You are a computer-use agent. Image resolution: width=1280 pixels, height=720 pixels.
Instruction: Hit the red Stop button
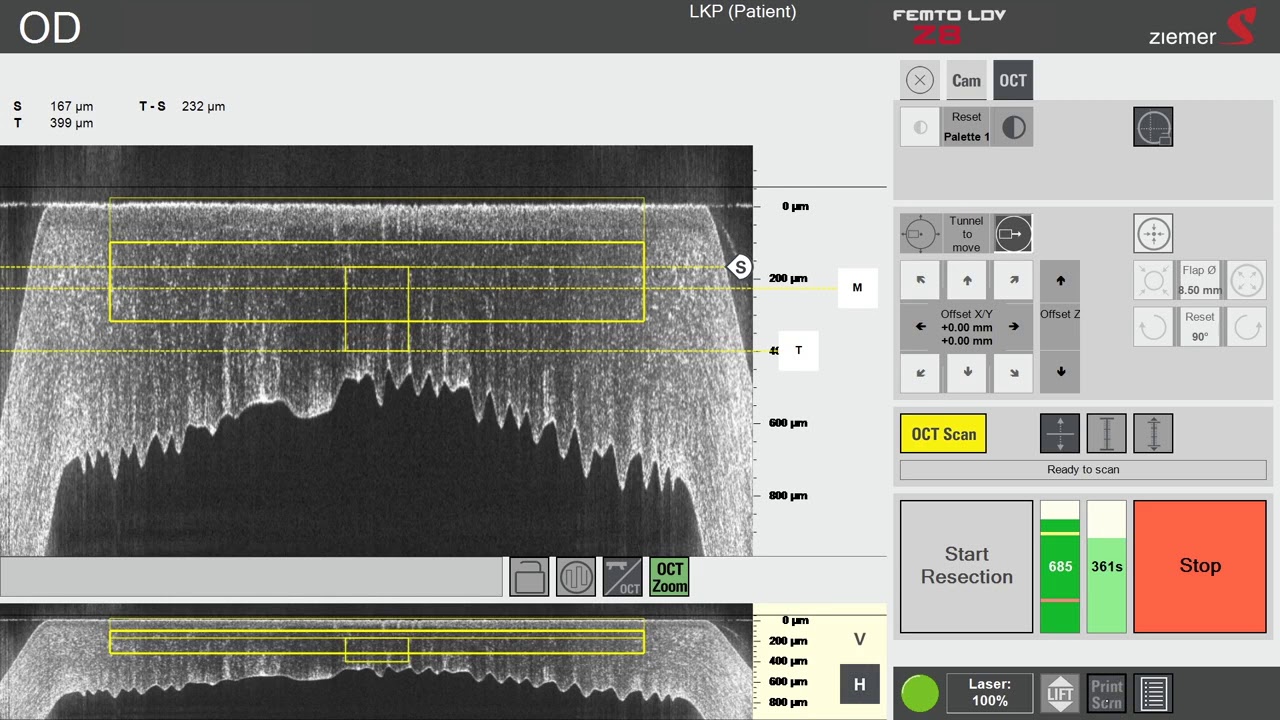pos(1200,567)
